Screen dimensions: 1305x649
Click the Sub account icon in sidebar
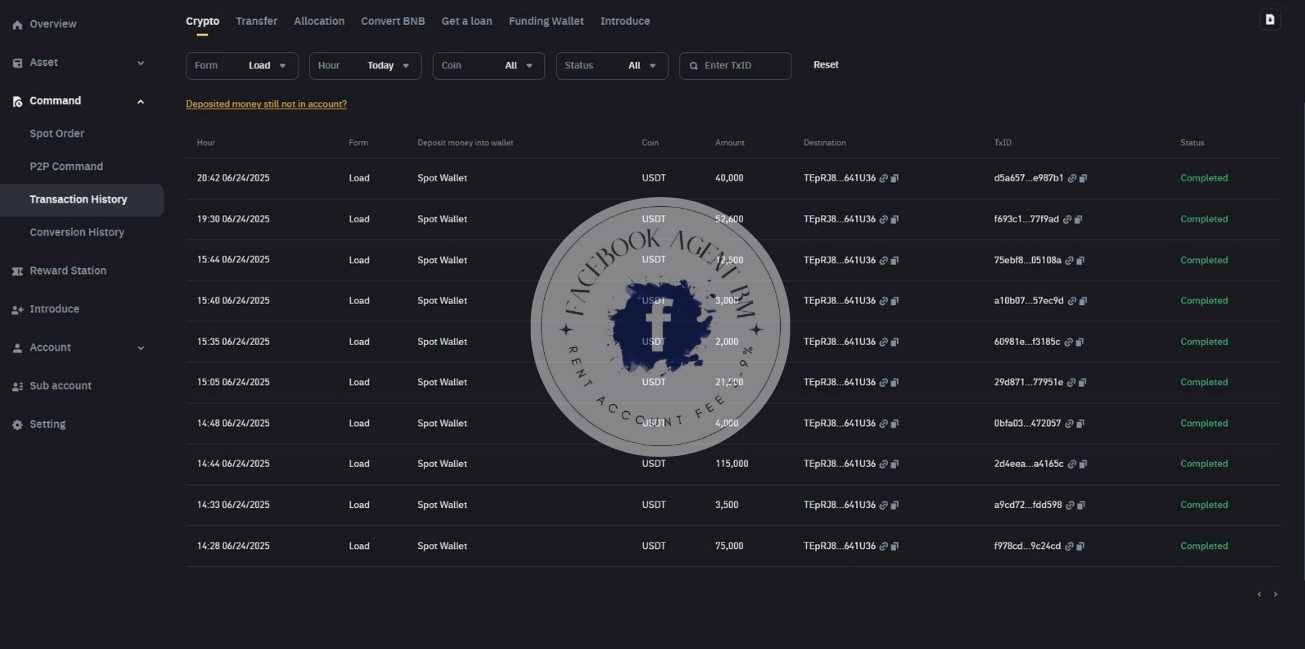point(17,386)
